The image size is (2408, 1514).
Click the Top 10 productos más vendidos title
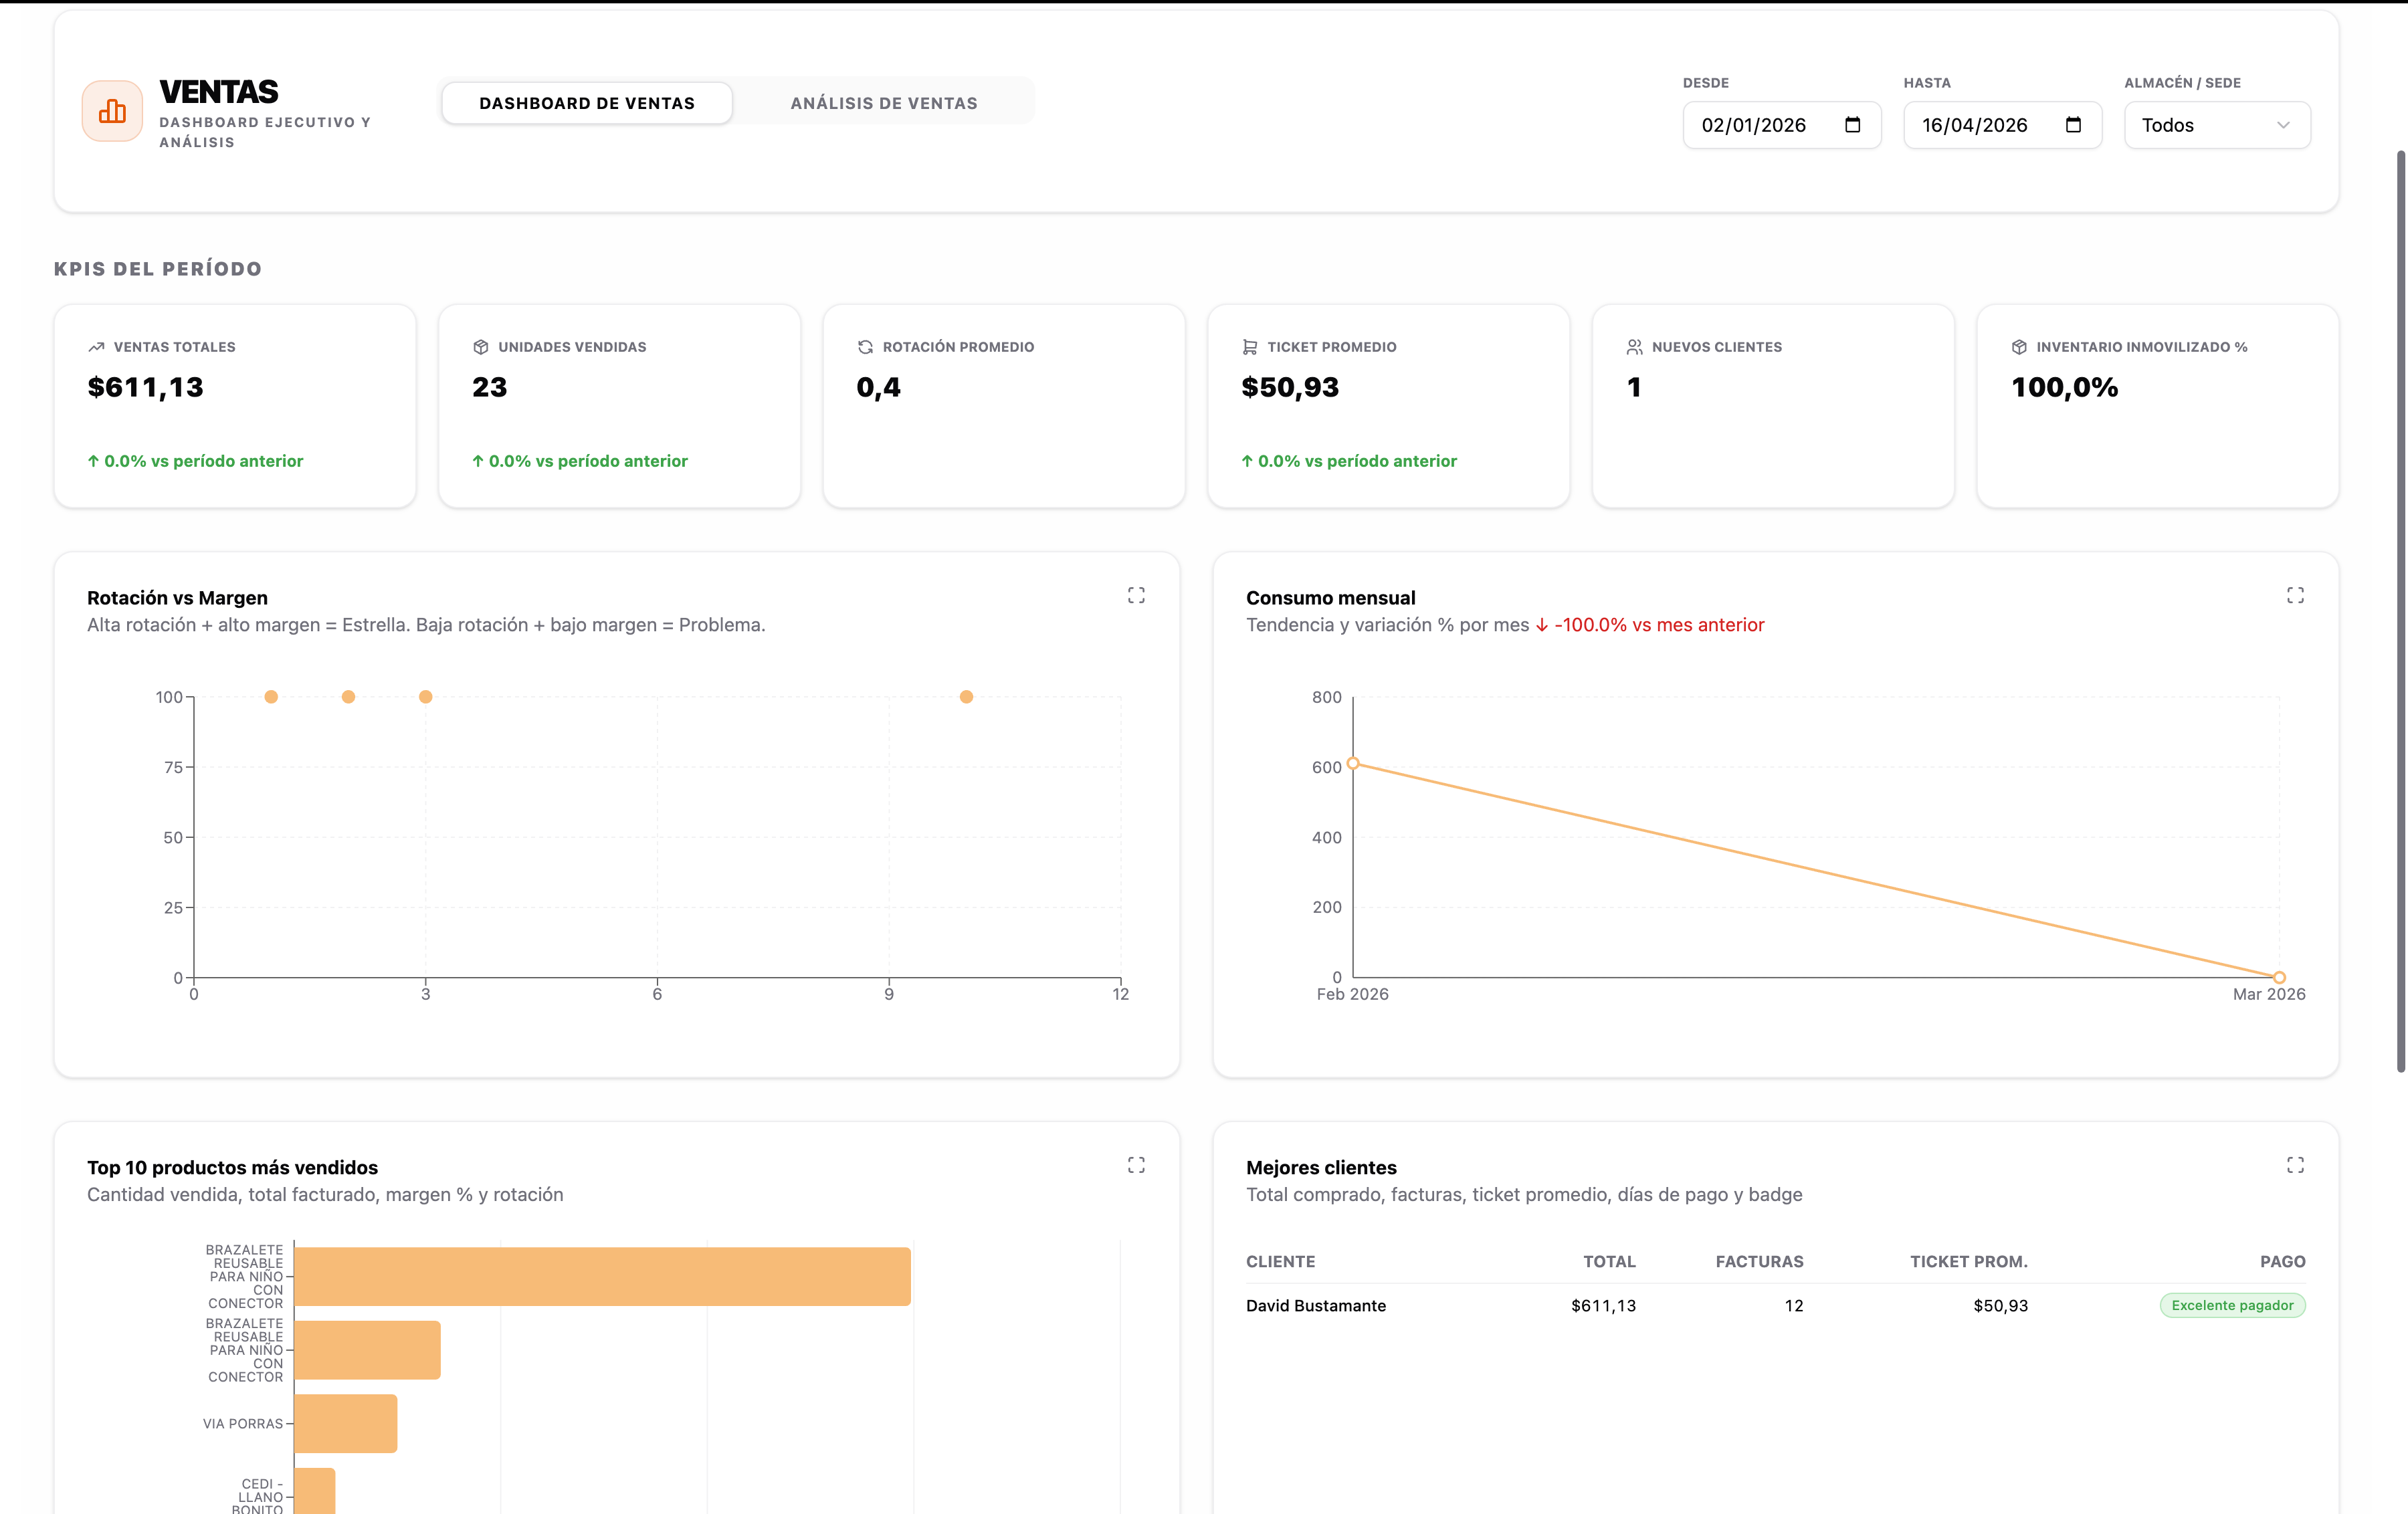point(232,1168)
